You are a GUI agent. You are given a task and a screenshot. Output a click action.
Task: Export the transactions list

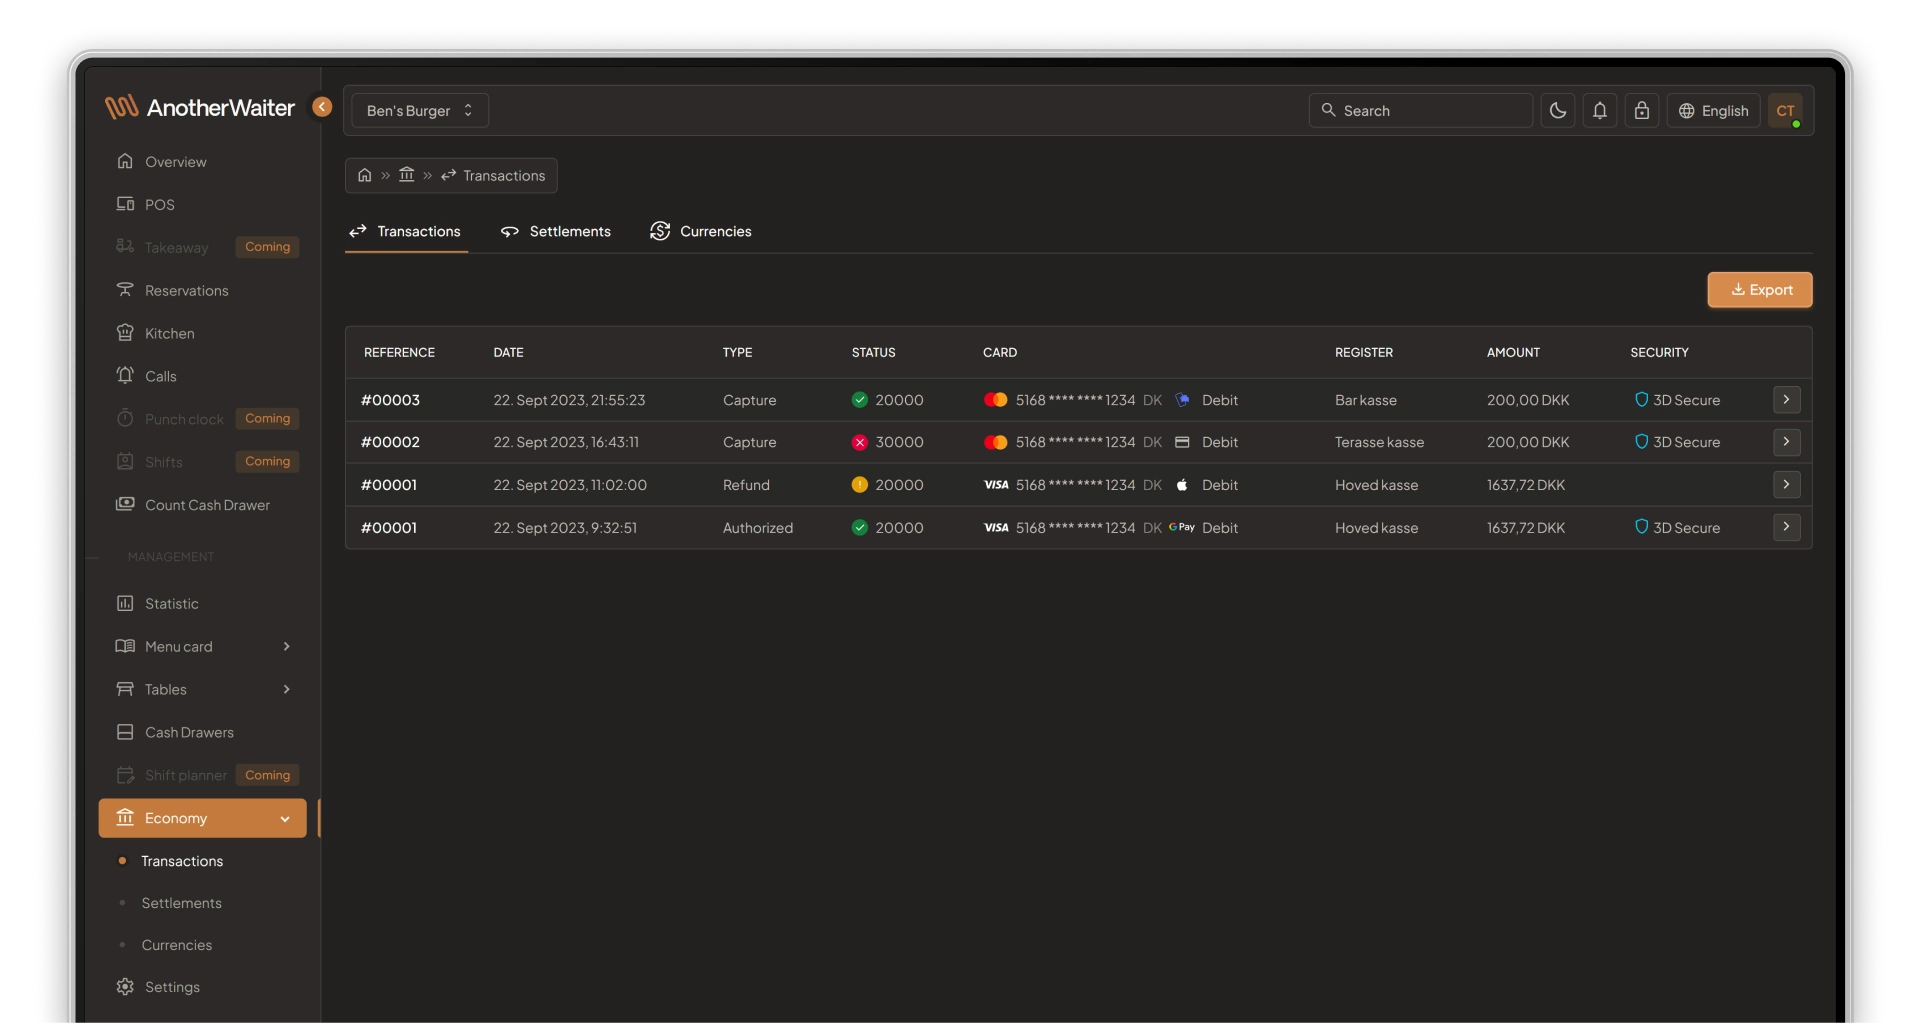click(1760, 290)
